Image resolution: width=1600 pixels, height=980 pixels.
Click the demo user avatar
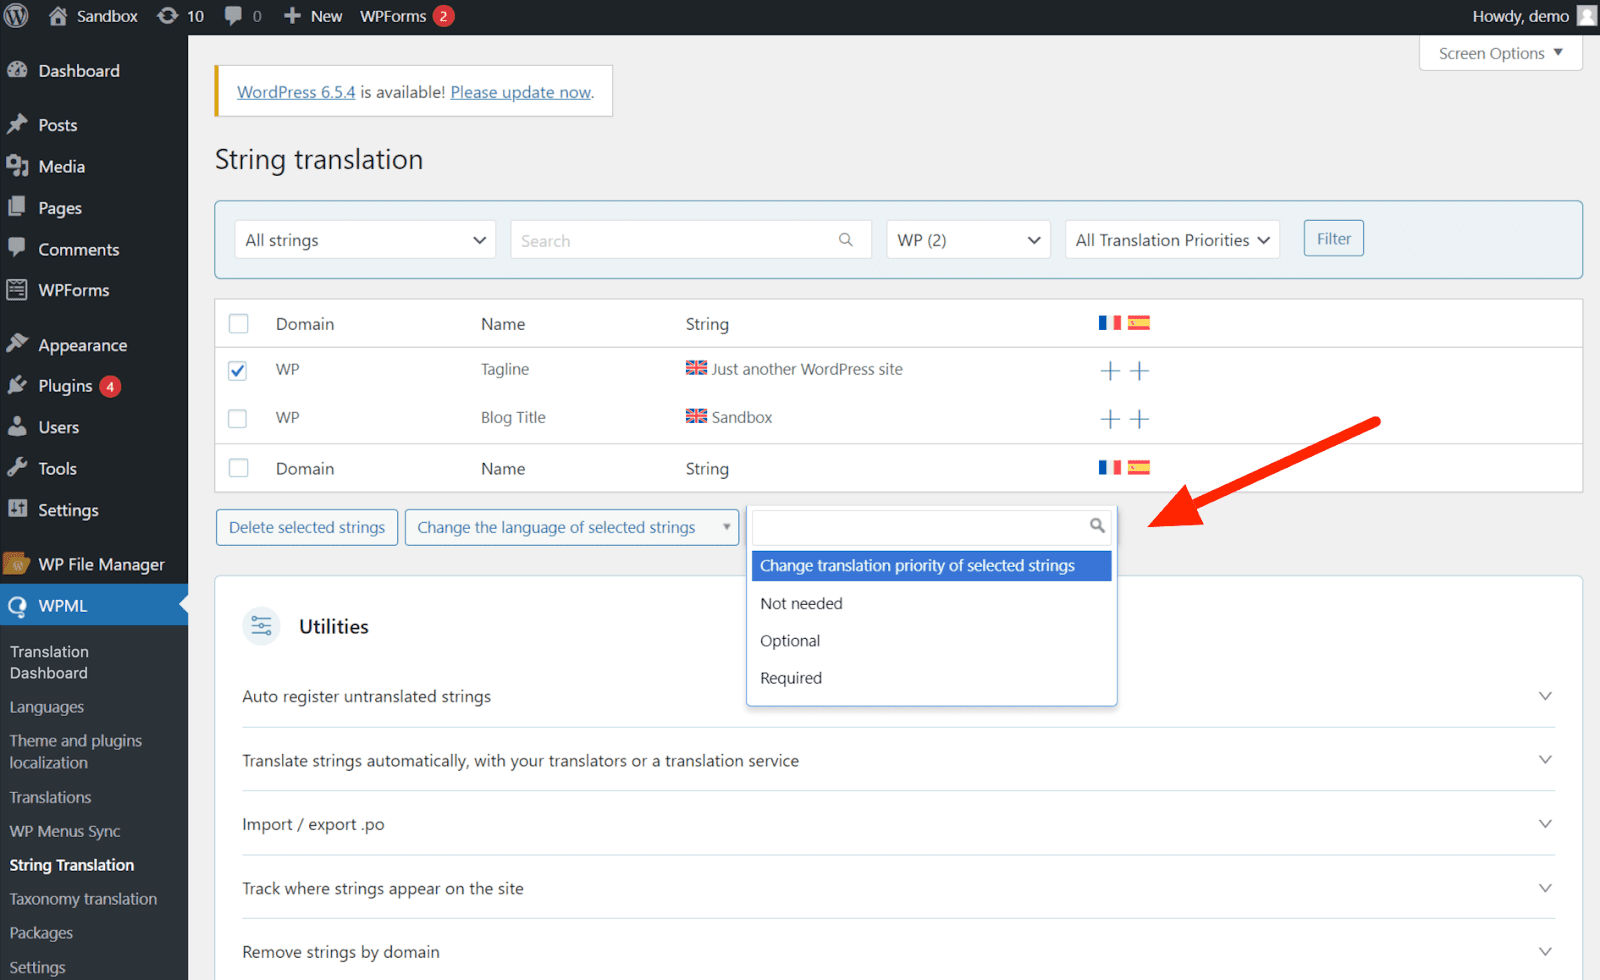pyautogui.click(x=1586, y=16)
